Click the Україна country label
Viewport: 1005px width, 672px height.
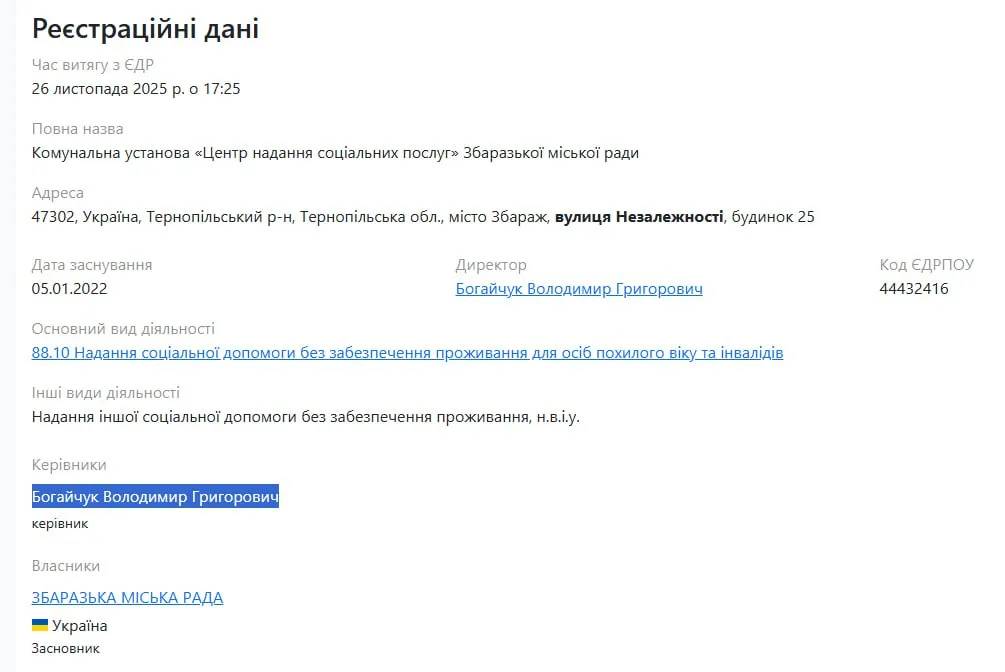[80, 626]
